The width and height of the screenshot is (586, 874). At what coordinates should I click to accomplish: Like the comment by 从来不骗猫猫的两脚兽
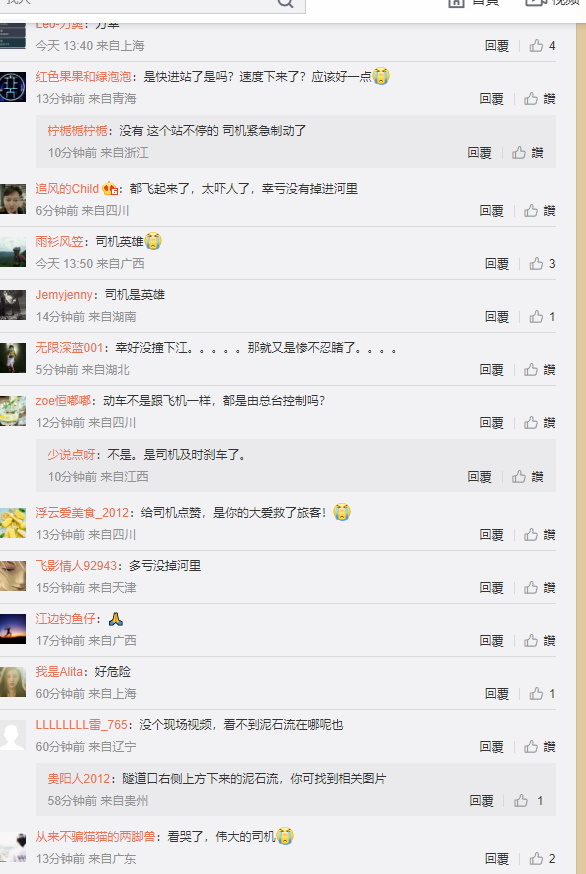point(542,858)
